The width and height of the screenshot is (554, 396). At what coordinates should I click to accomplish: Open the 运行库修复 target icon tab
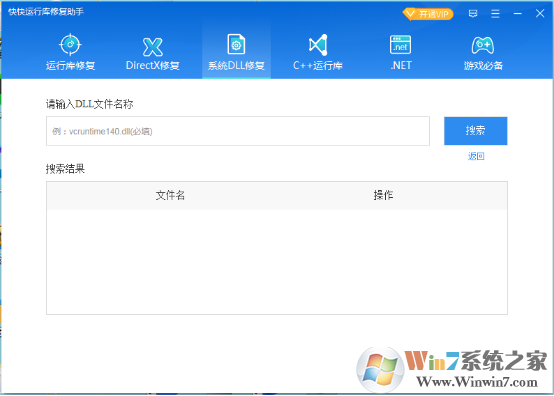(x=70, y=45)
